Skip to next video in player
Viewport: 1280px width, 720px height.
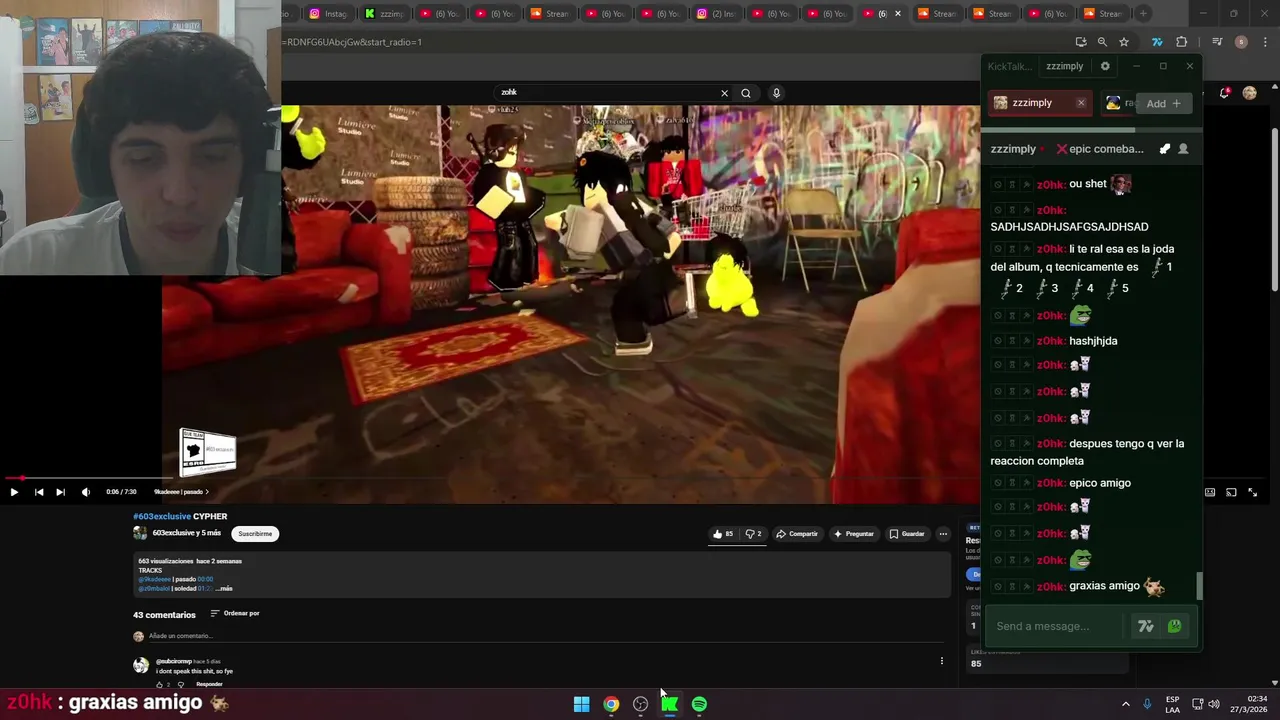pos(60,492)
